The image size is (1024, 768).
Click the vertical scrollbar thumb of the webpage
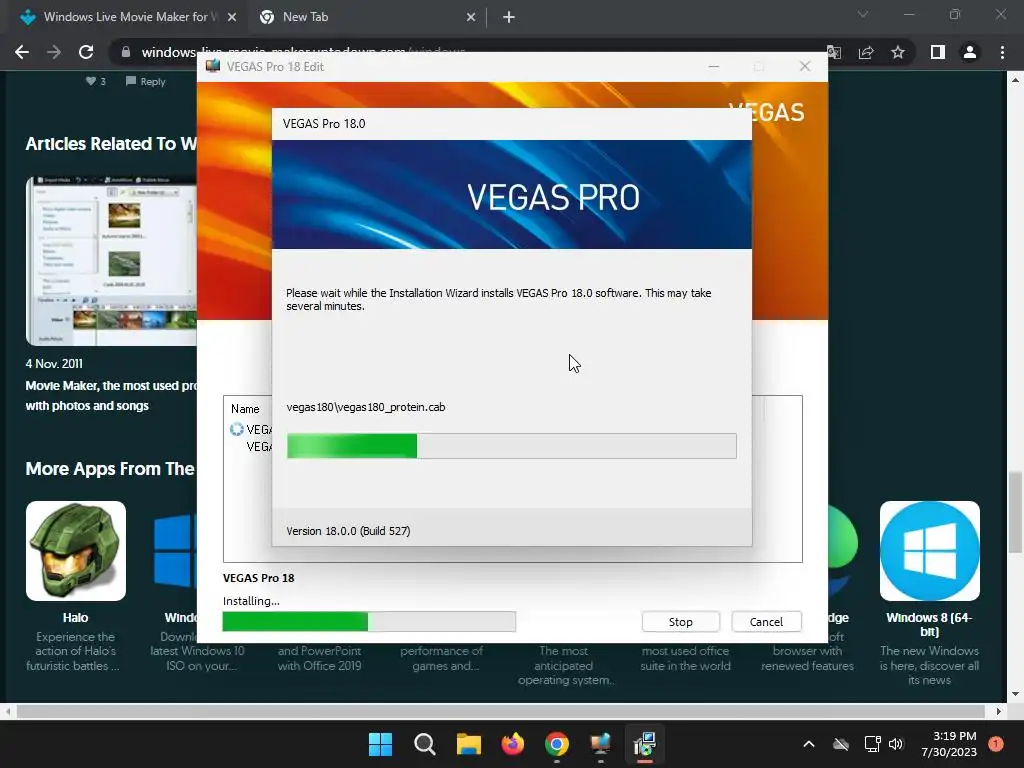click(1015, 512)
